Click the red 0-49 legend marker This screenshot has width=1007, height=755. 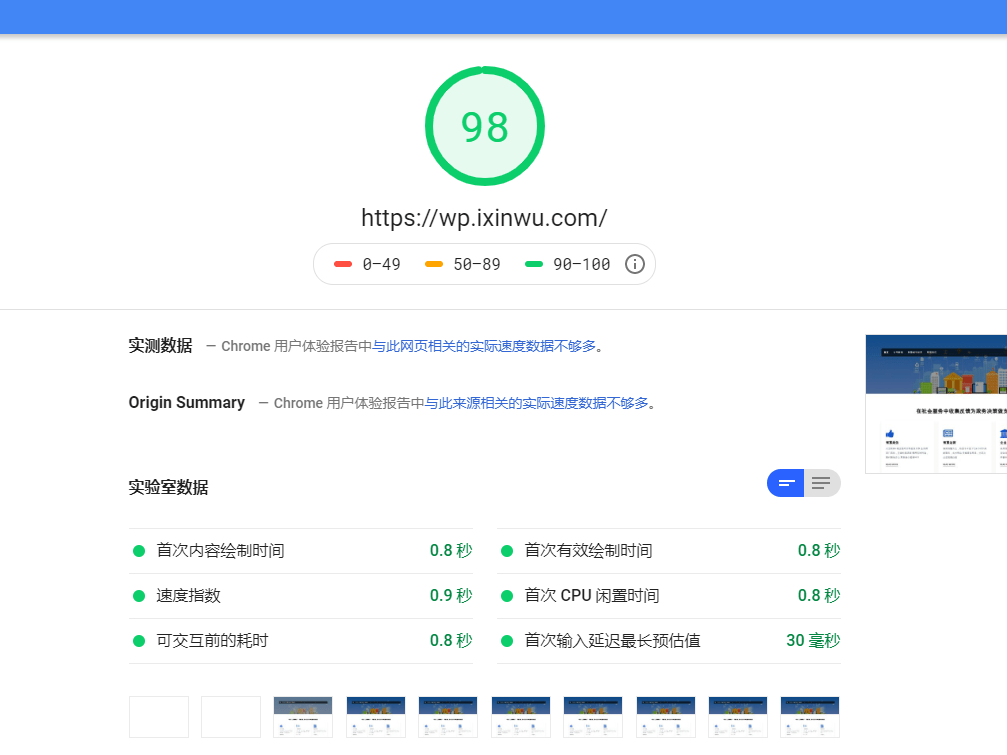click(343, 264)
